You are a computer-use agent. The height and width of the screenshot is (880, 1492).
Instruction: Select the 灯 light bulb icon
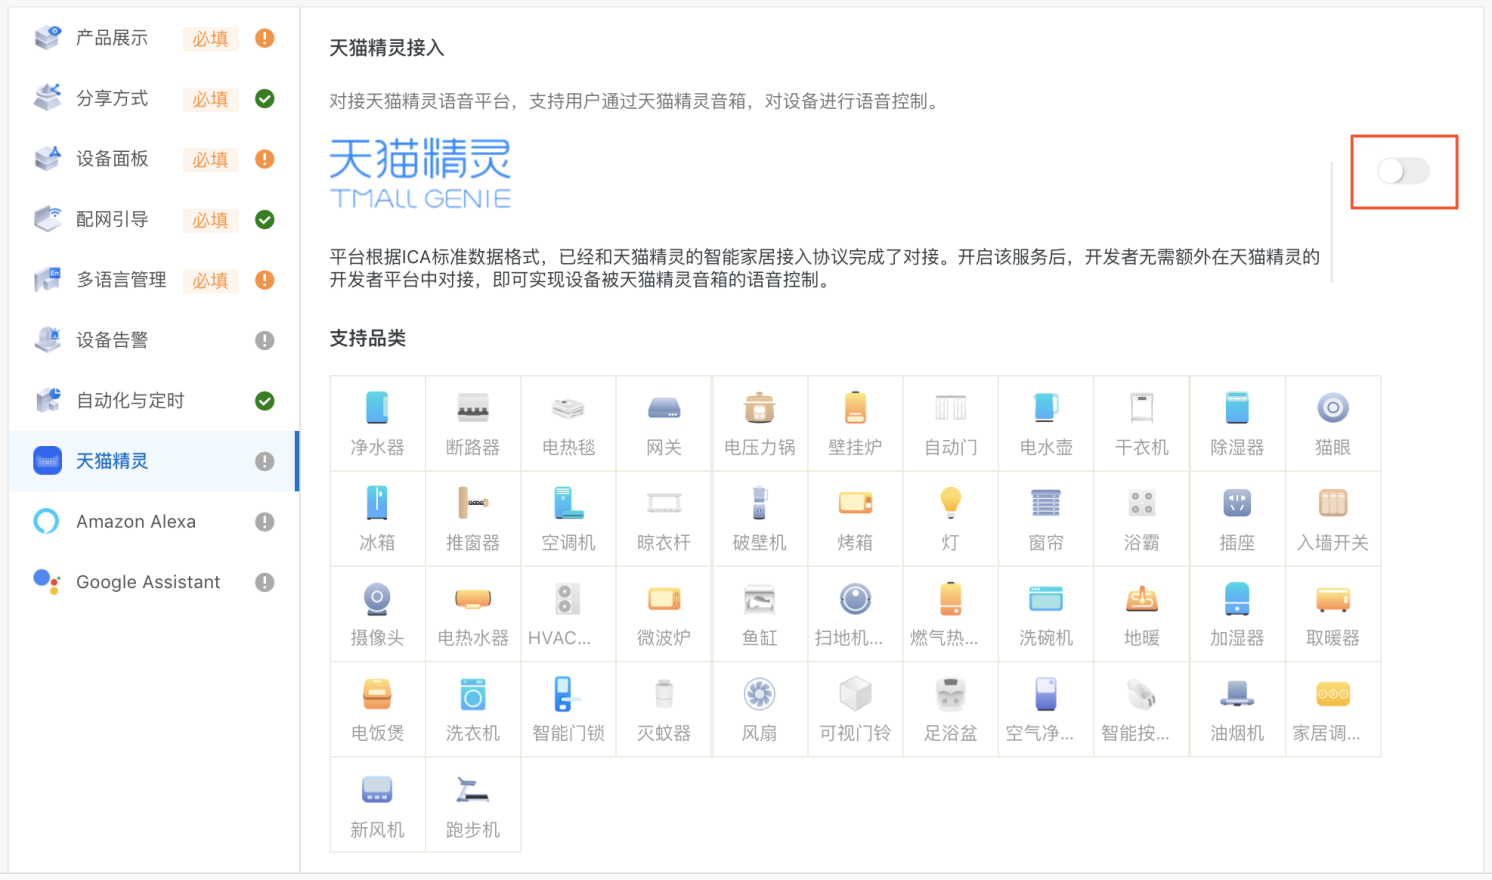click(x=951, y=503)
